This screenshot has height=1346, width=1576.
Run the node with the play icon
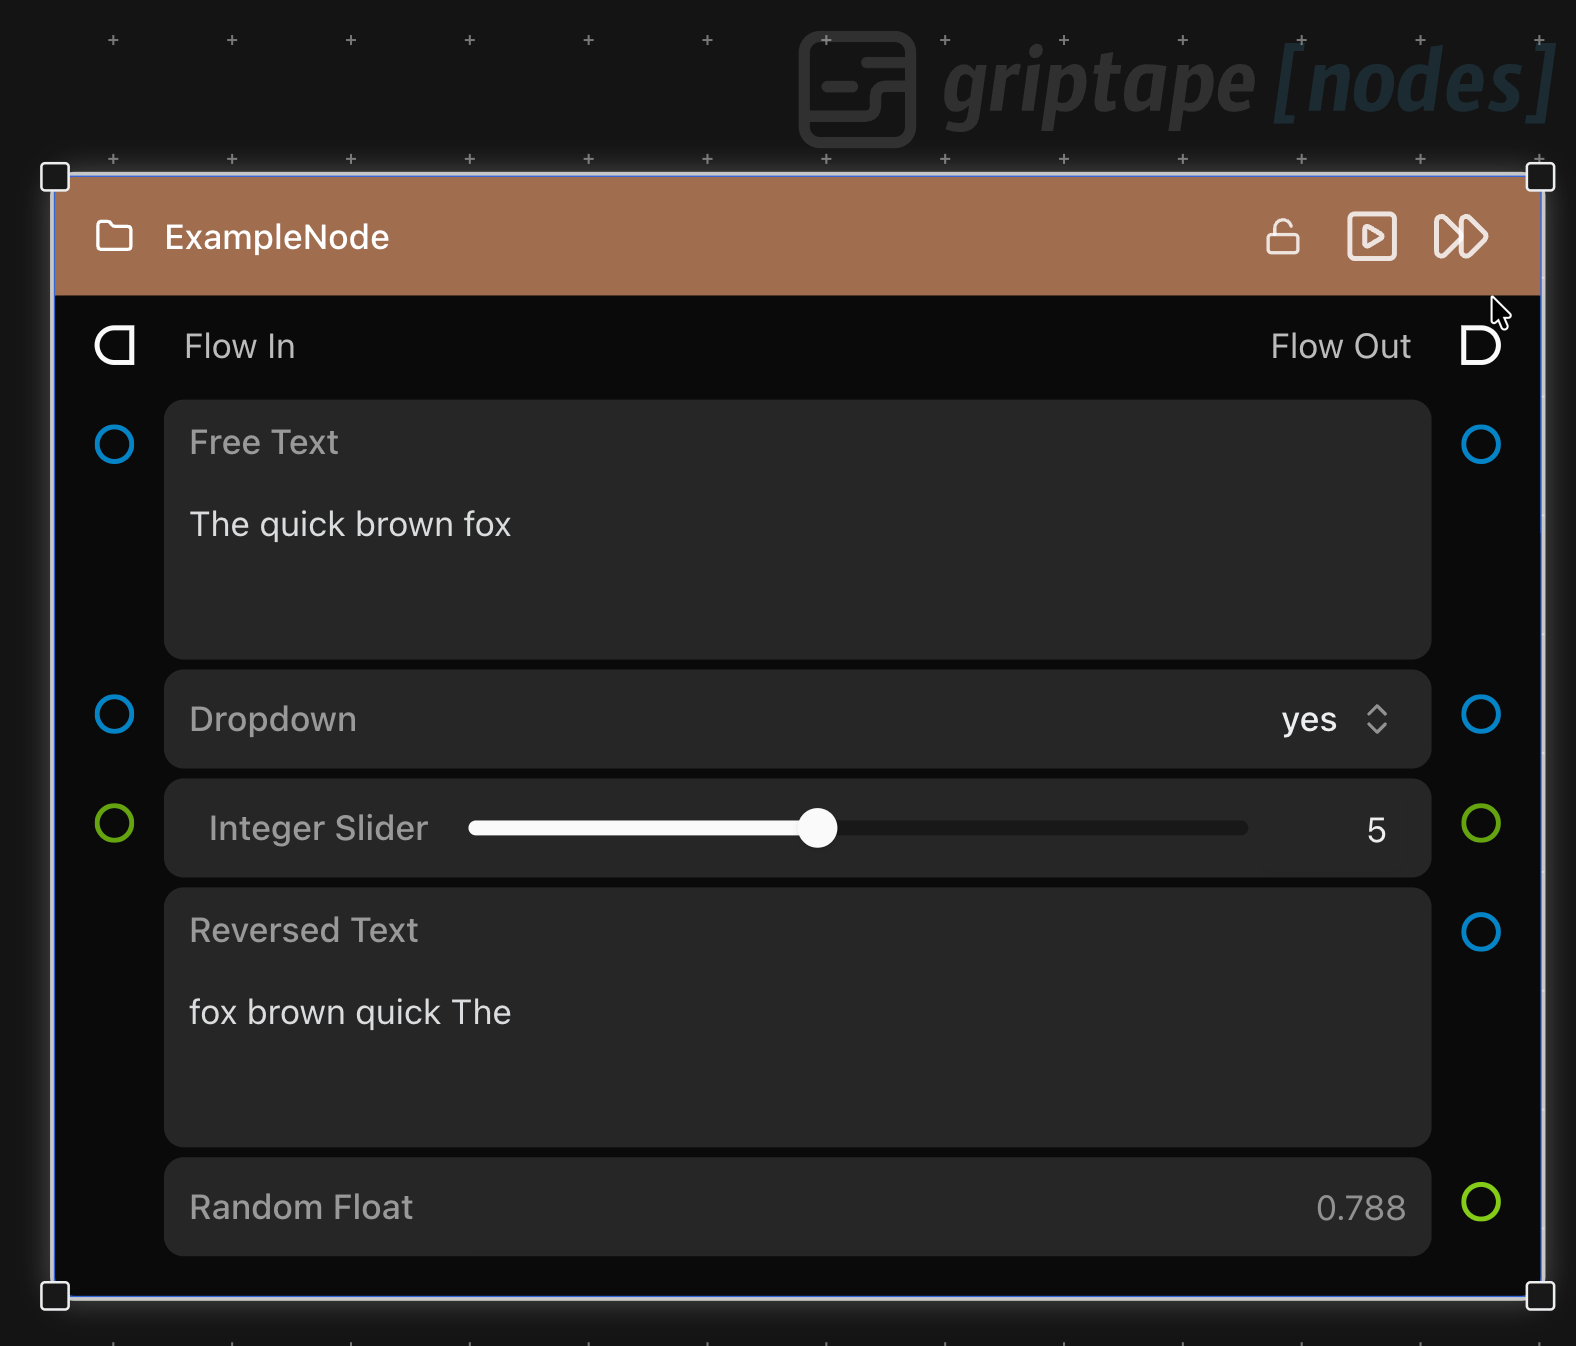pyautogui.click(x=1372, y=237)
